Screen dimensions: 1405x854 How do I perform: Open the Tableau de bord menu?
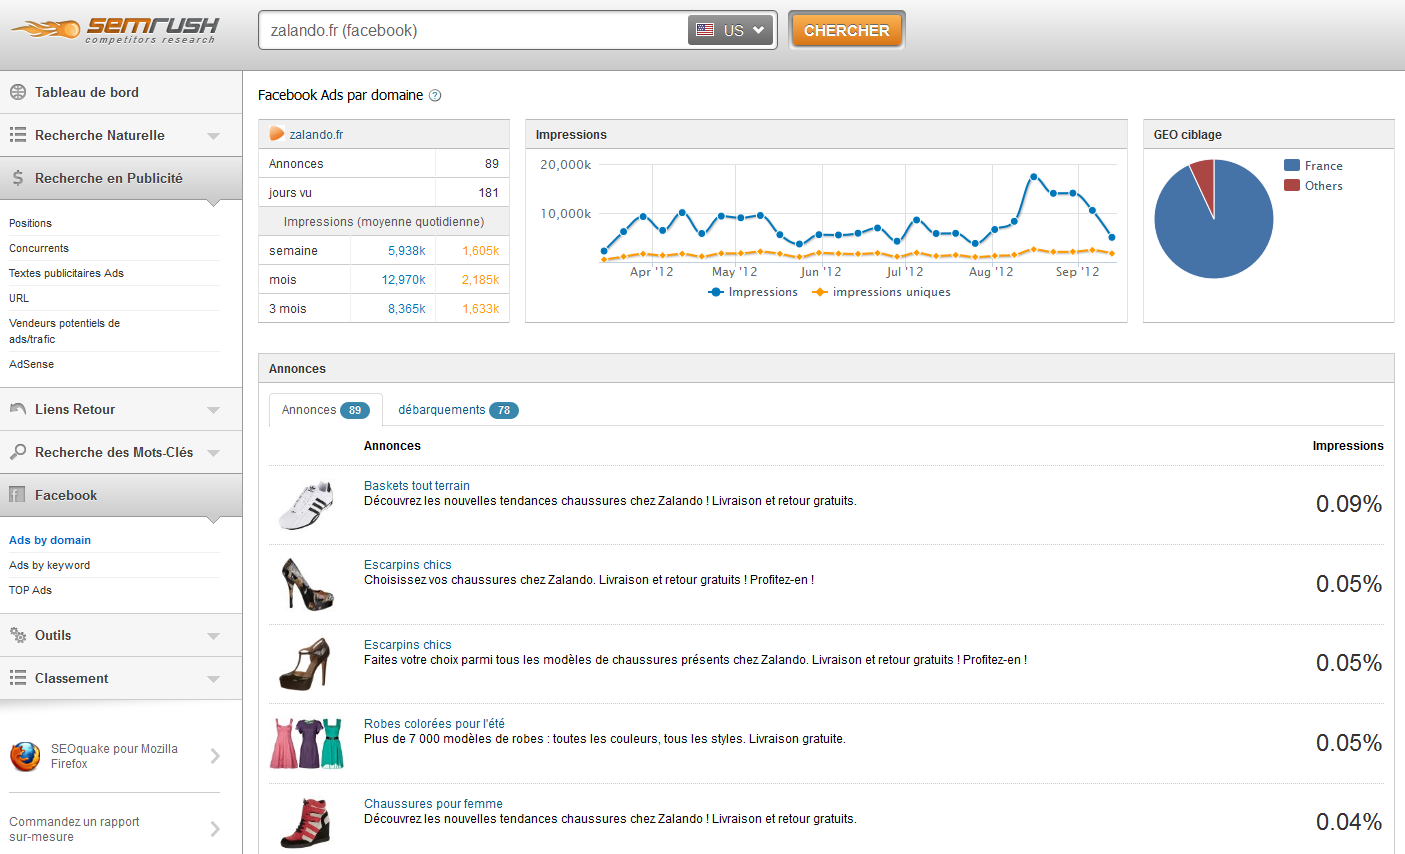pos(121,92)
